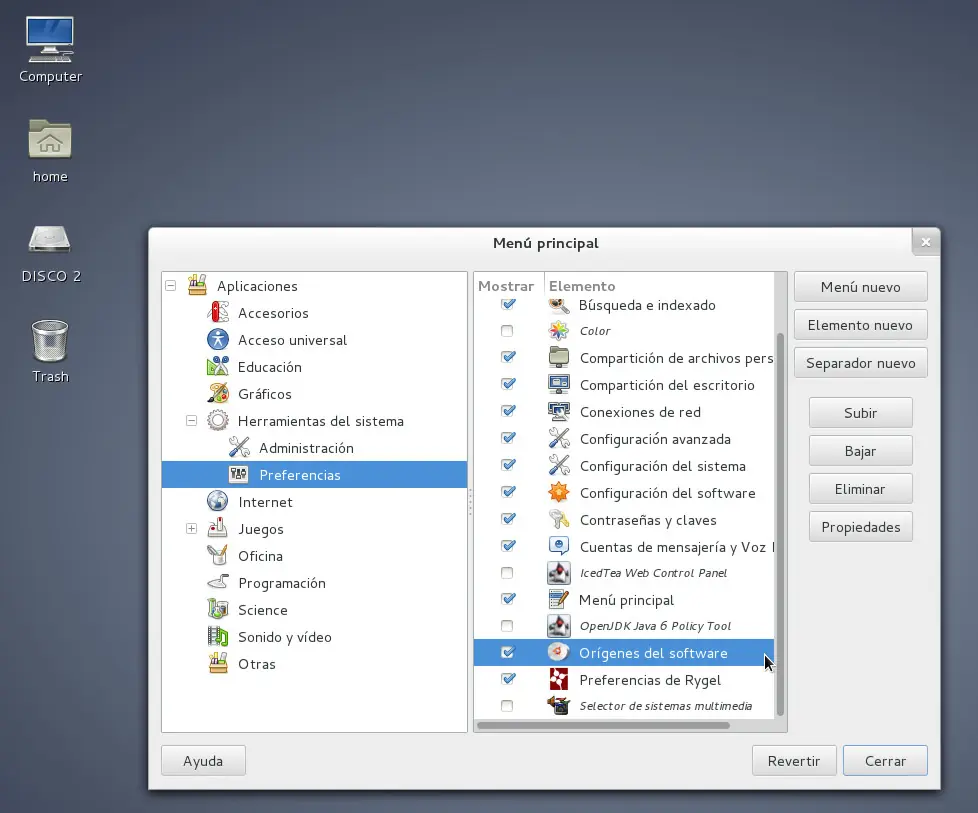Click the Contraseñas y claves keys icon
The height and width of the screenshot is (813, 978).
[558, 519]
